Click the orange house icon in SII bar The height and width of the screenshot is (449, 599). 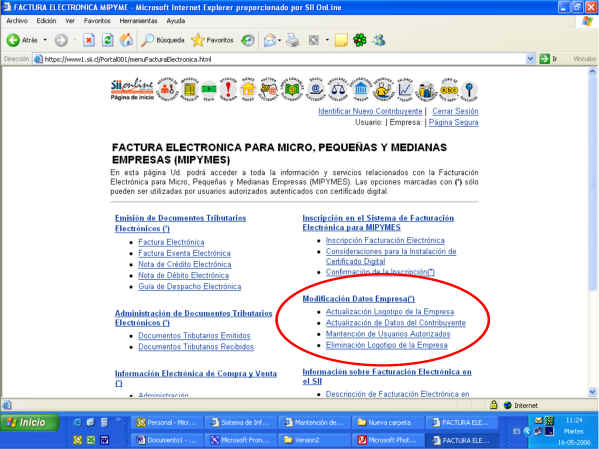click(248, 89)
